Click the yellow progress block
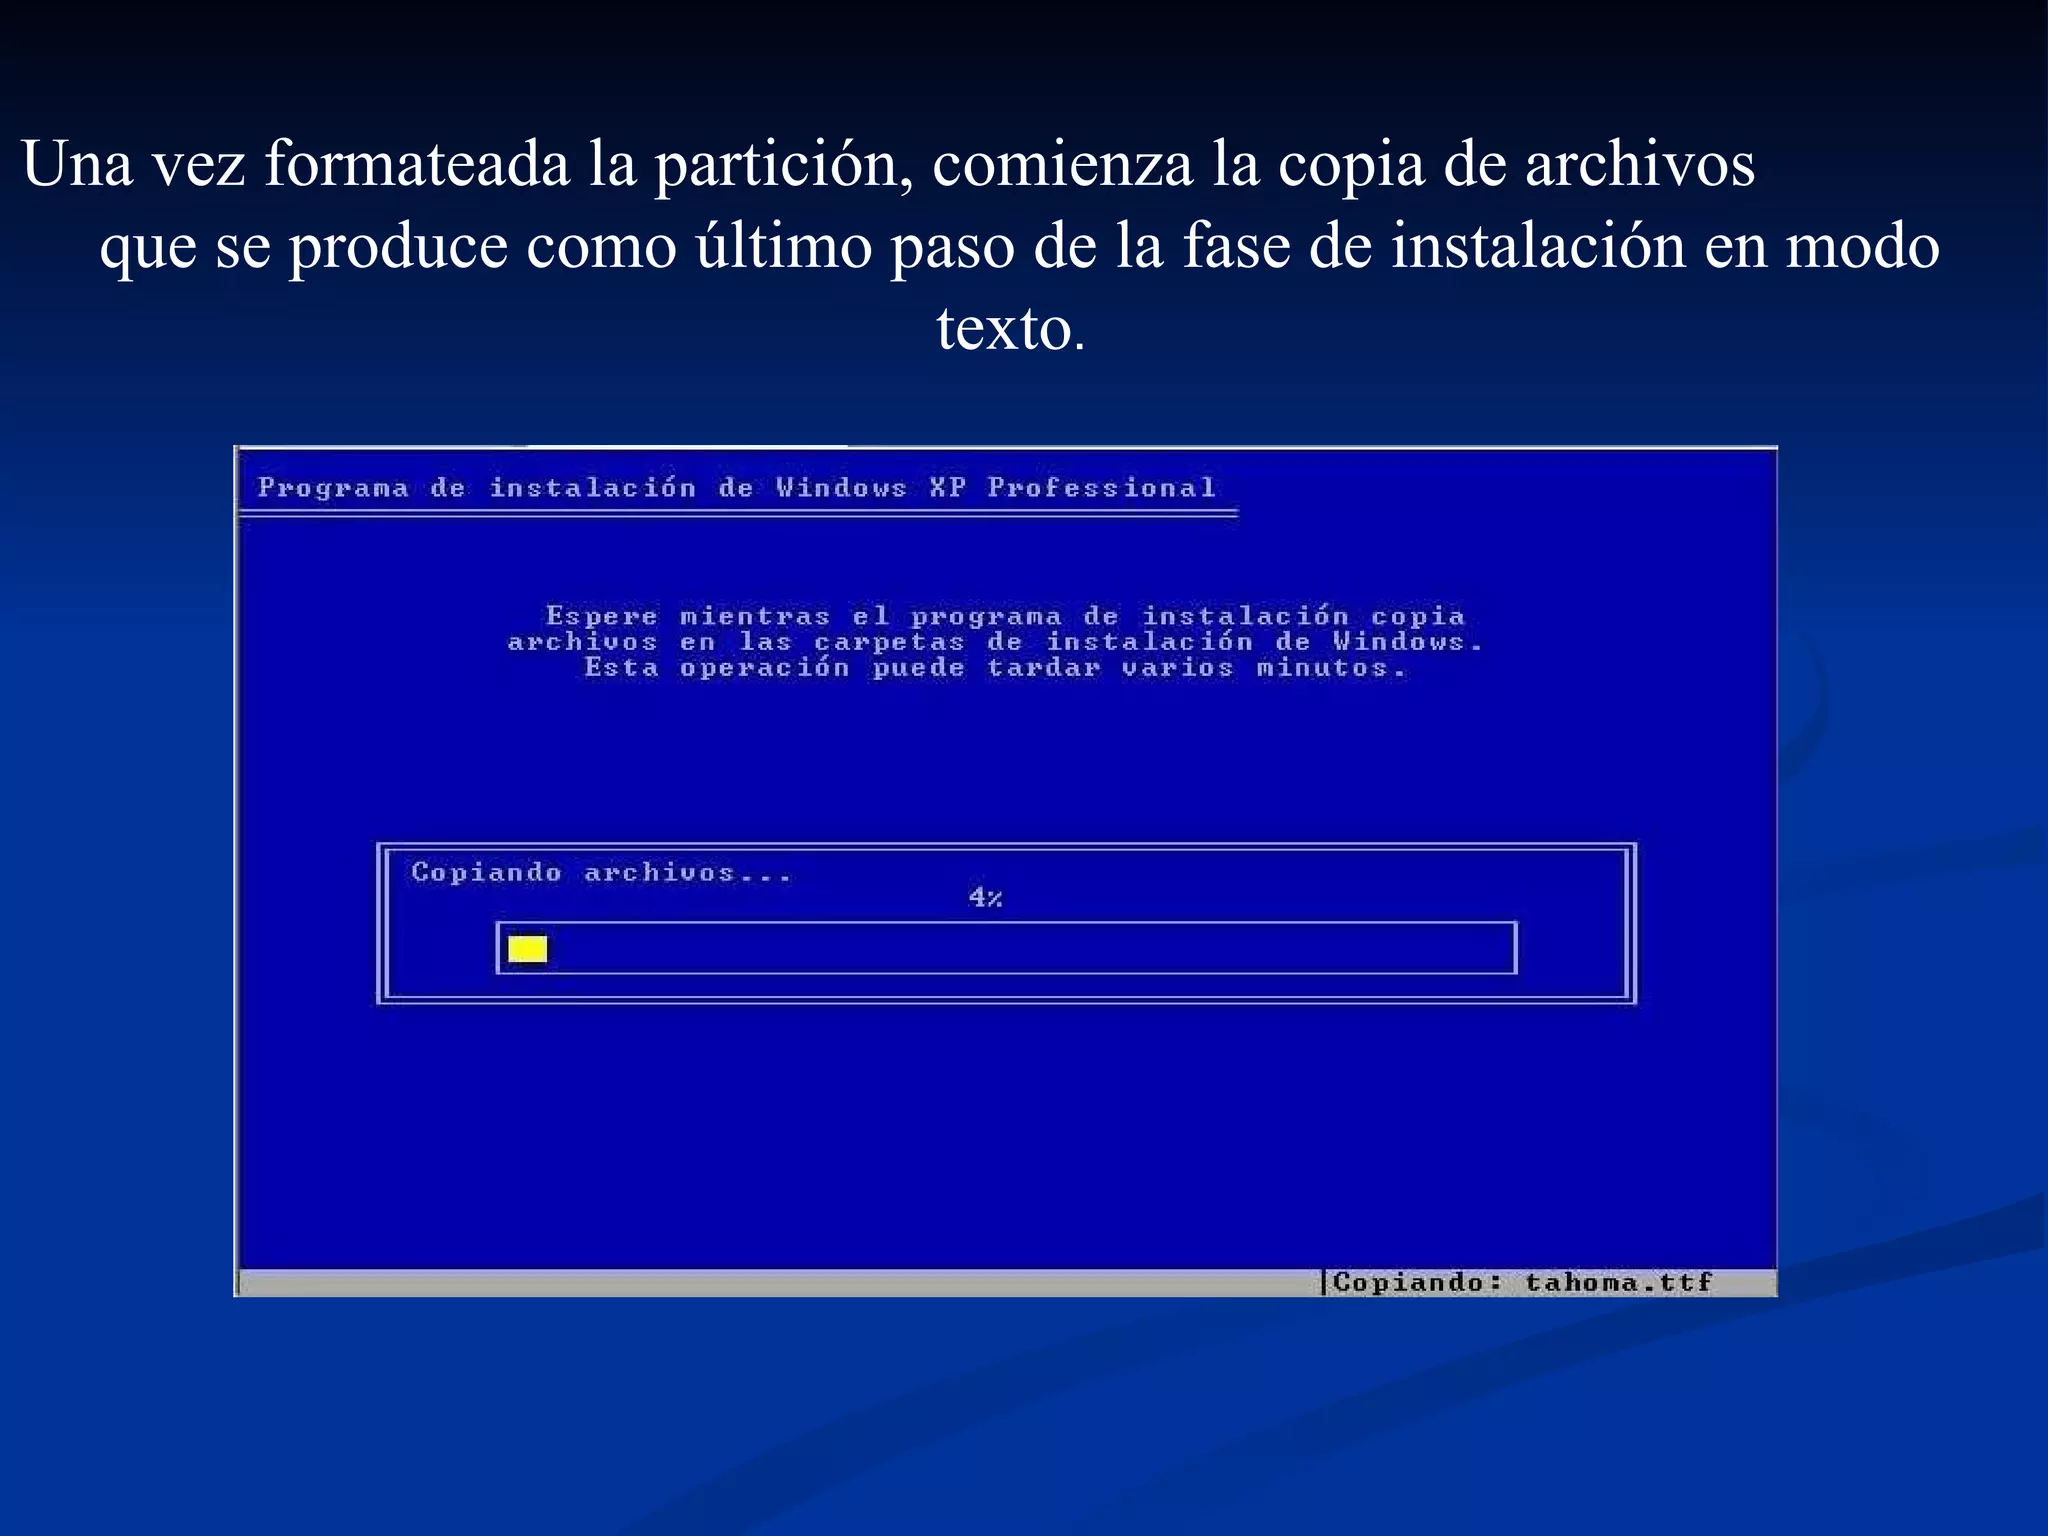 click(527, 948)
